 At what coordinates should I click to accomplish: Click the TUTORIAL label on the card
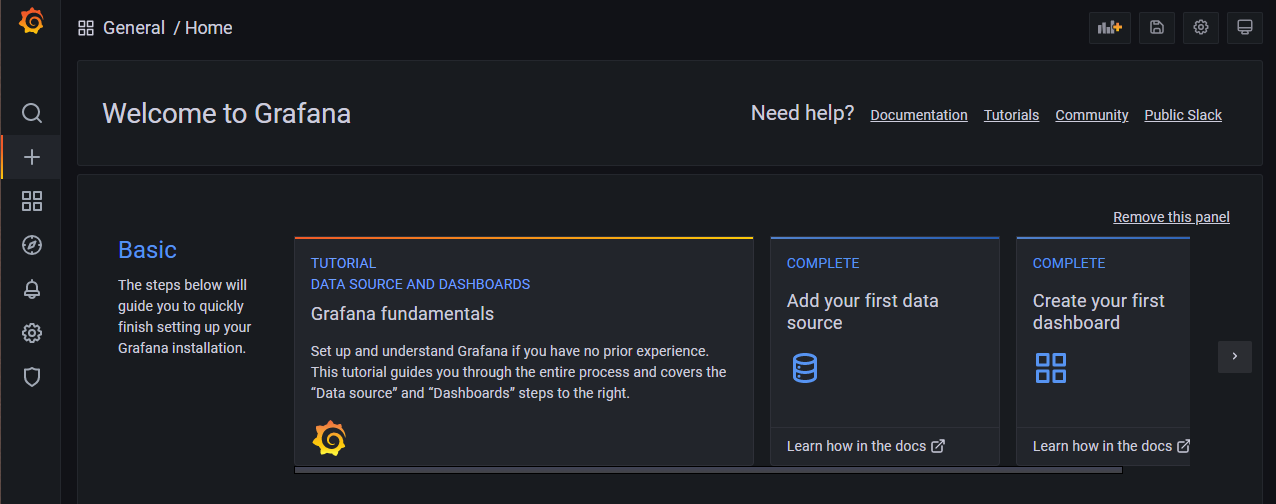pyautogui.click(x=343, y=263)
